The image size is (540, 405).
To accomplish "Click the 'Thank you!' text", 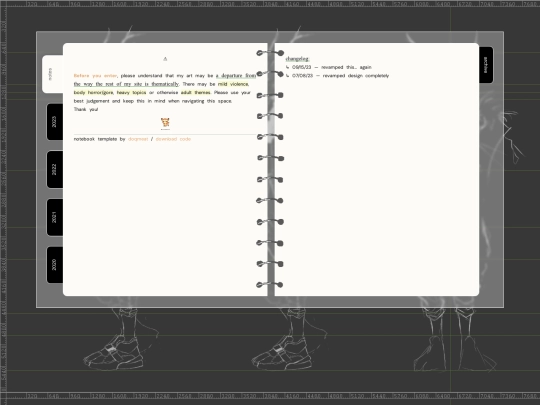I will coord(86,110).
